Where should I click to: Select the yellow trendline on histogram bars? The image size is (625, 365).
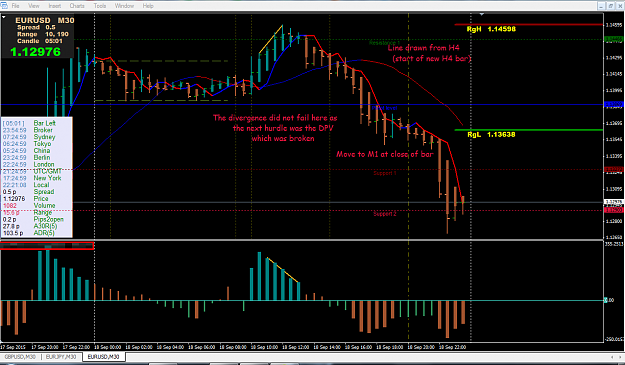pyautogui.click(x=283, y=270)
